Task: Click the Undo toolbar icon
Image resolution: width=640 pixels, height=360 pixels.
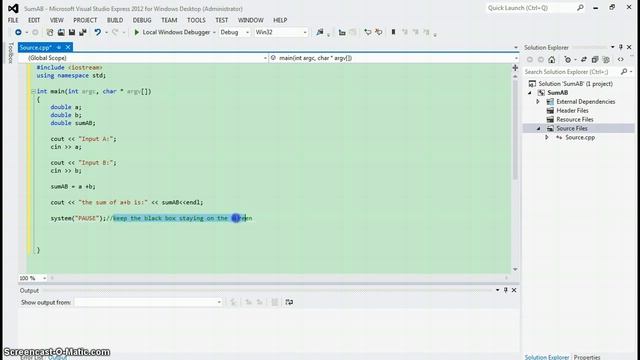Action: (x=97, y=32)
